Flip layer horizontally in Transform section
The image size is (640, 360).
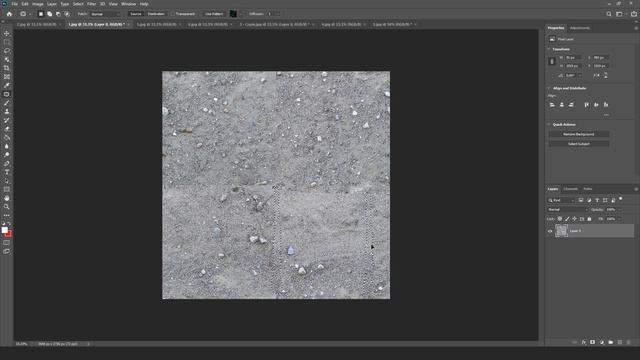596,76
